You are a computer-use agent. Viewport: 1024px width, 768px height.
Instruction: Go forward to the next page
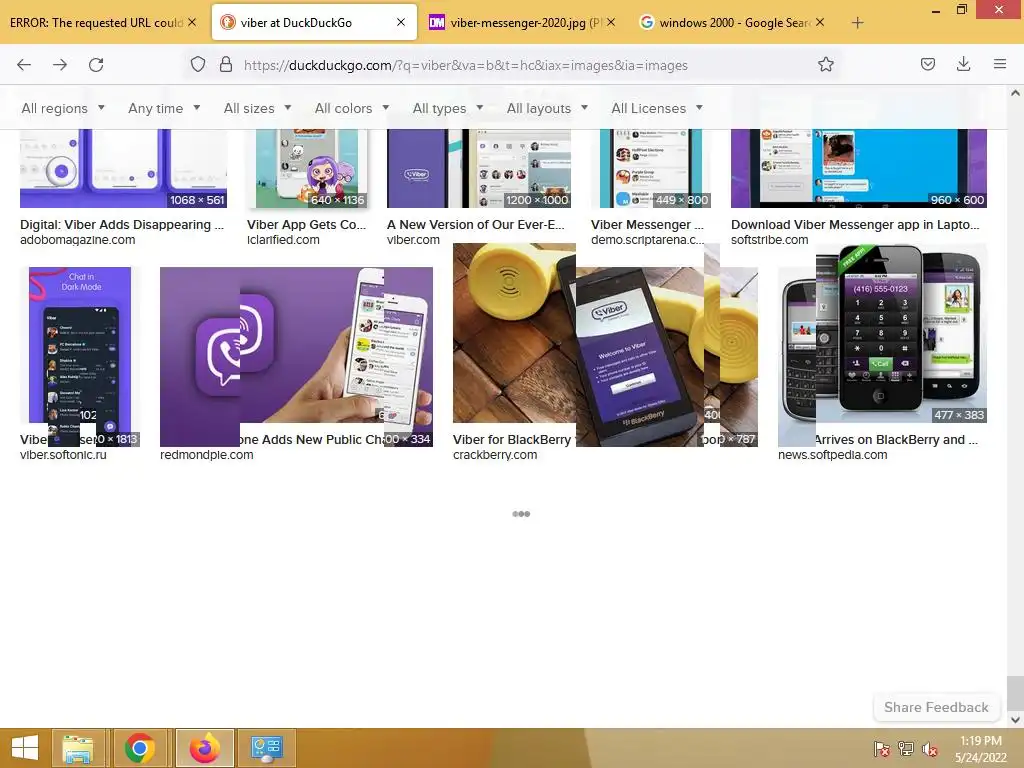coord(60,65)
